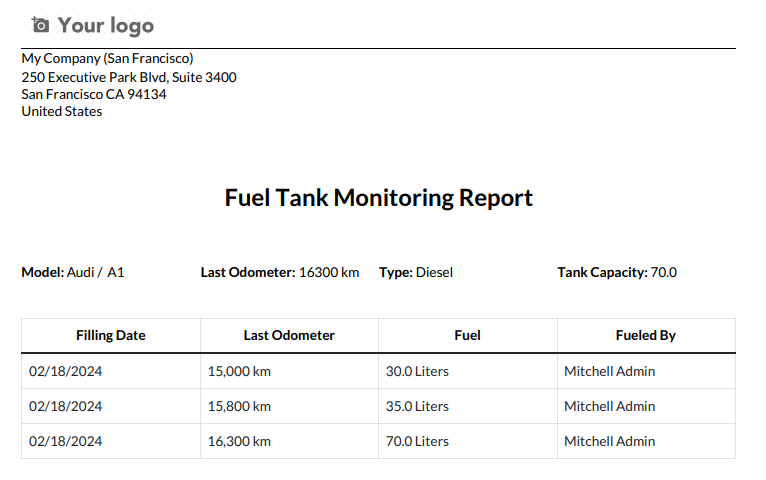Click 'Tank Capacity: 70.0' field
Screen dimensions: 766x480
[617, 272]
